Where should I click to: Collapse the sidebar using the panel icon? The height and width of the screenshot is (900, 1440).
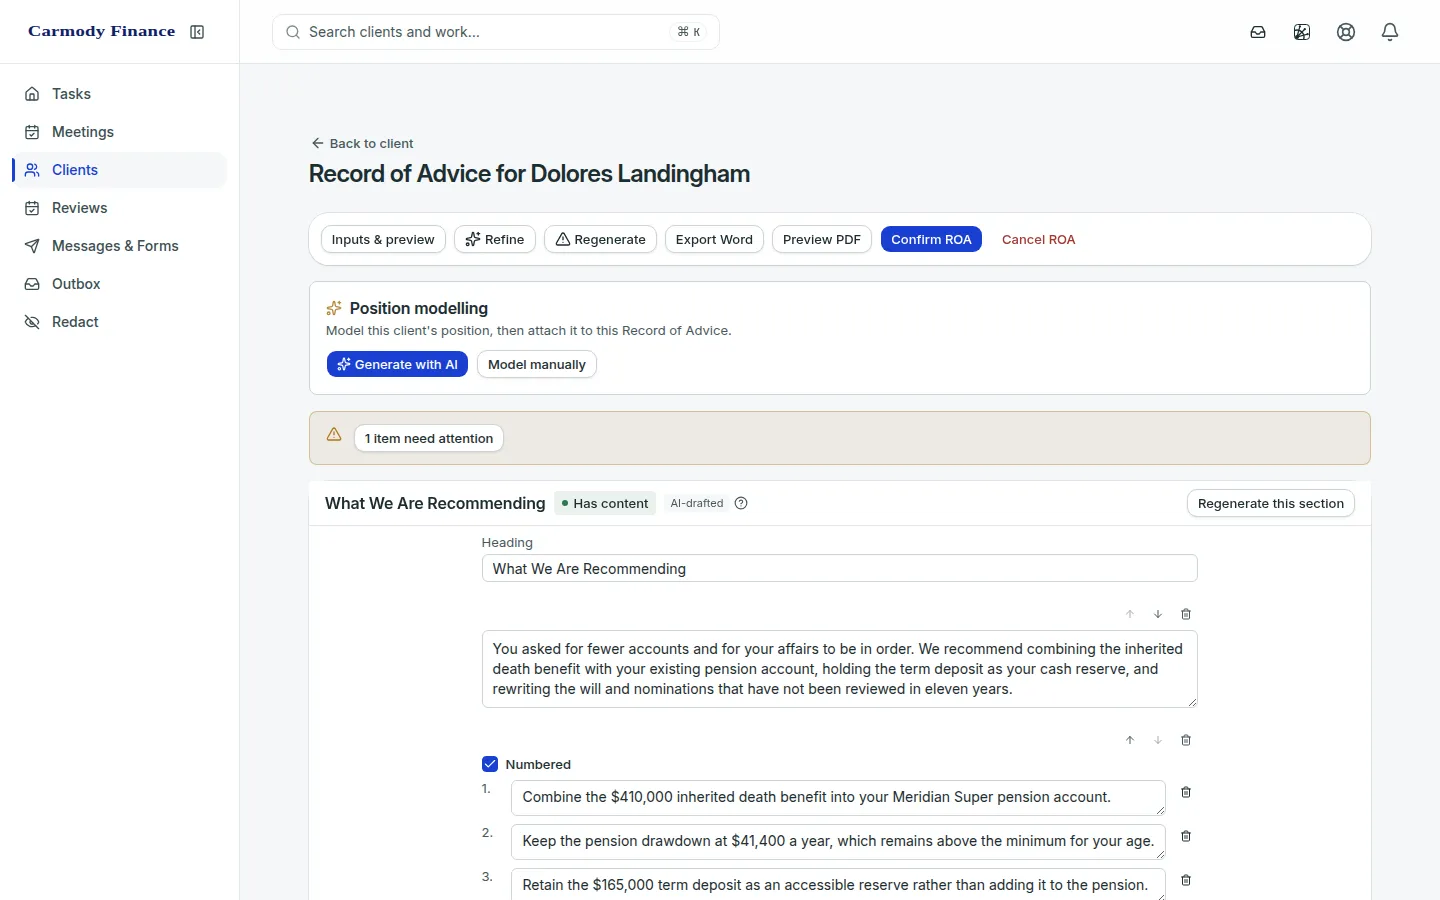coord(197,32)
